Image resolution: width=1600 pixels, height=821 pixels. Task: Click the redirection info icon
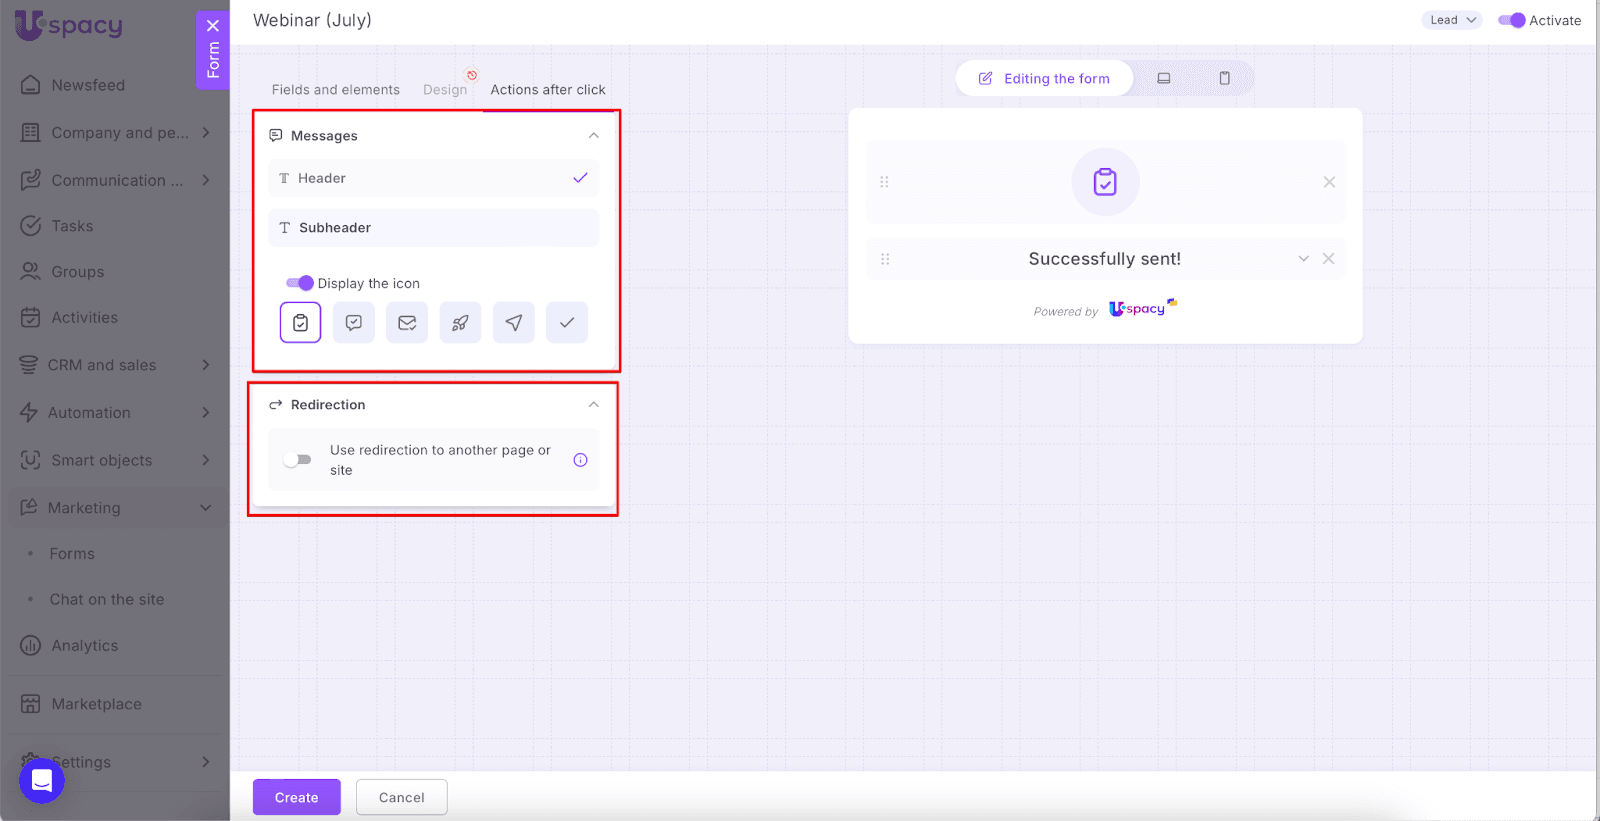click(x=580, y=460)
